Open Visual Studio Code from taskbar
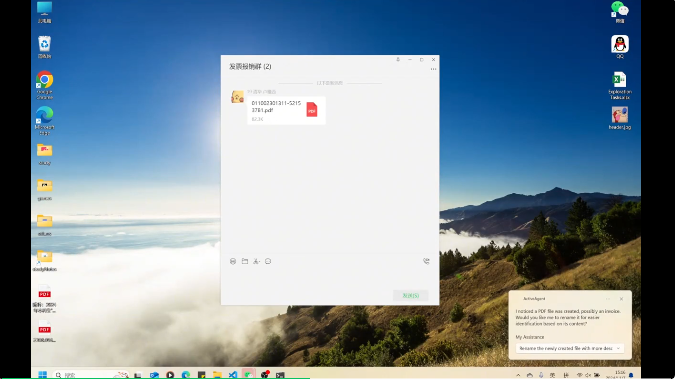This screenshot has height=380, width=675. point(233,375)
